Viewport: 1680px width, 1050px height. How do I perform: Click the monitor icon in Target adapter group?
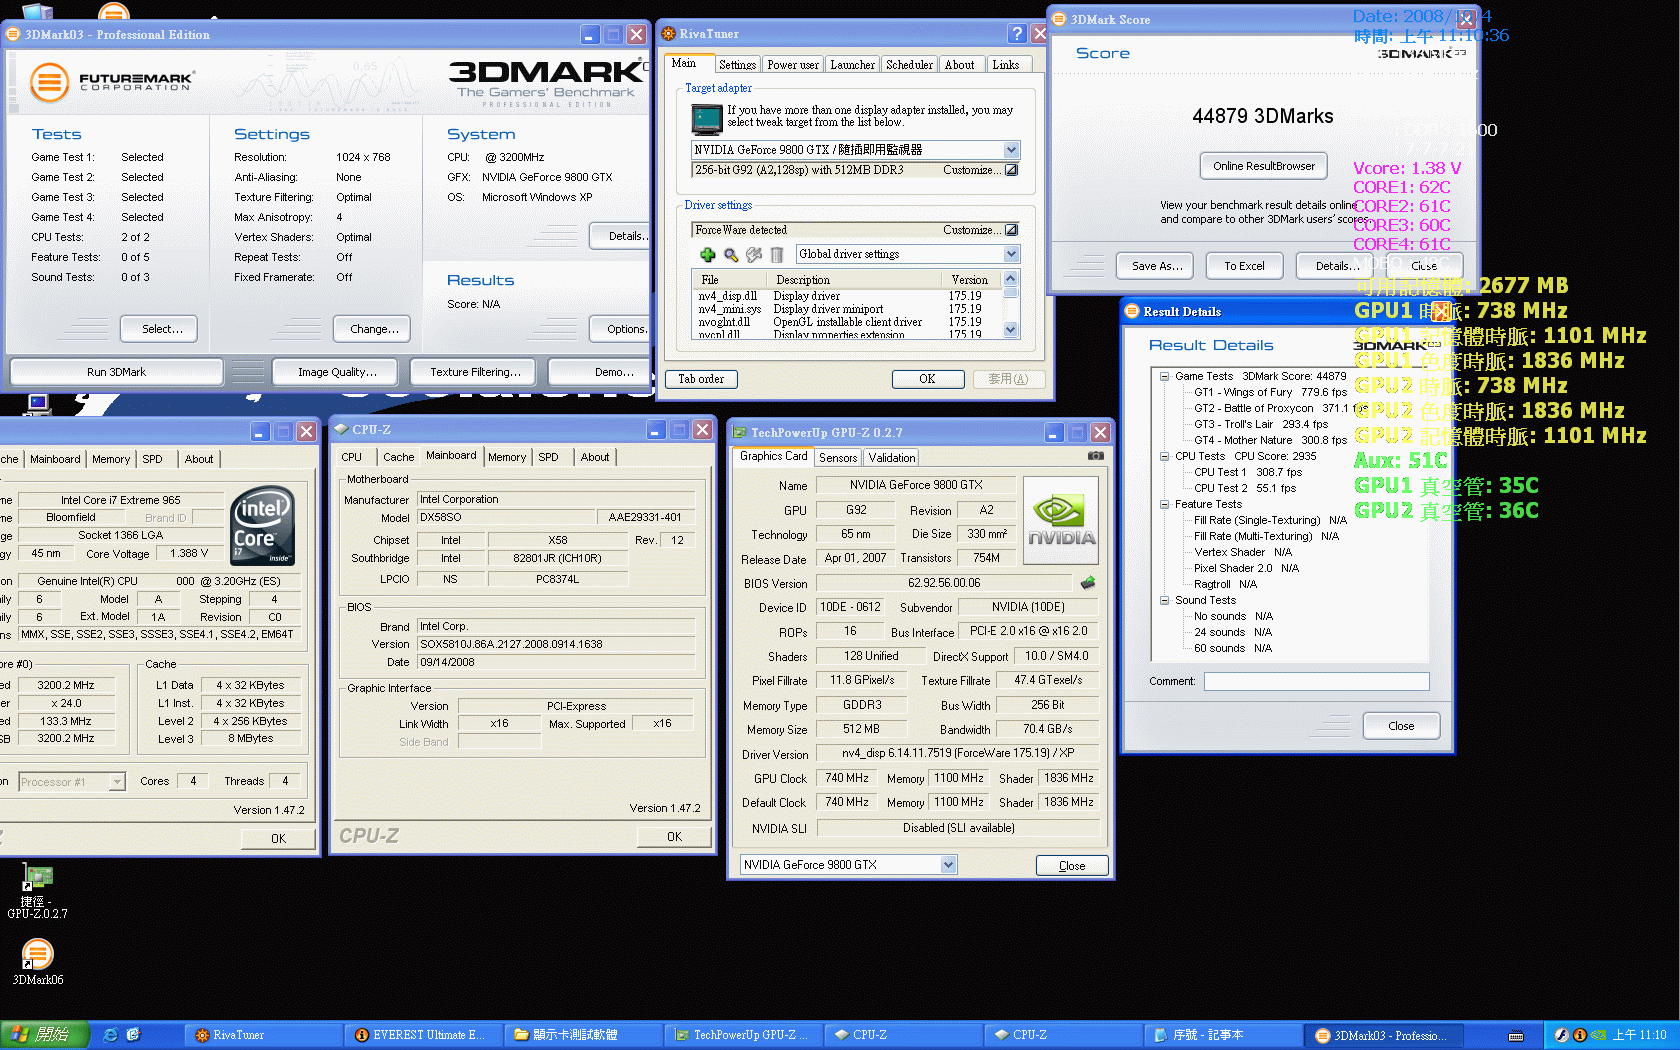(x=707, y=119)
